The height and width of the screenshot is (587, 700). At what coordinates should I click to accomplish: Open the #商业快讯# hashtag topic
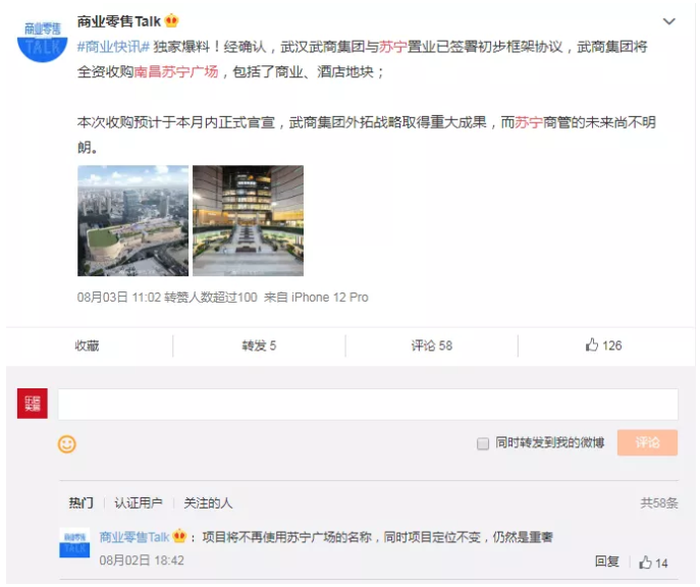pos(113,46)
